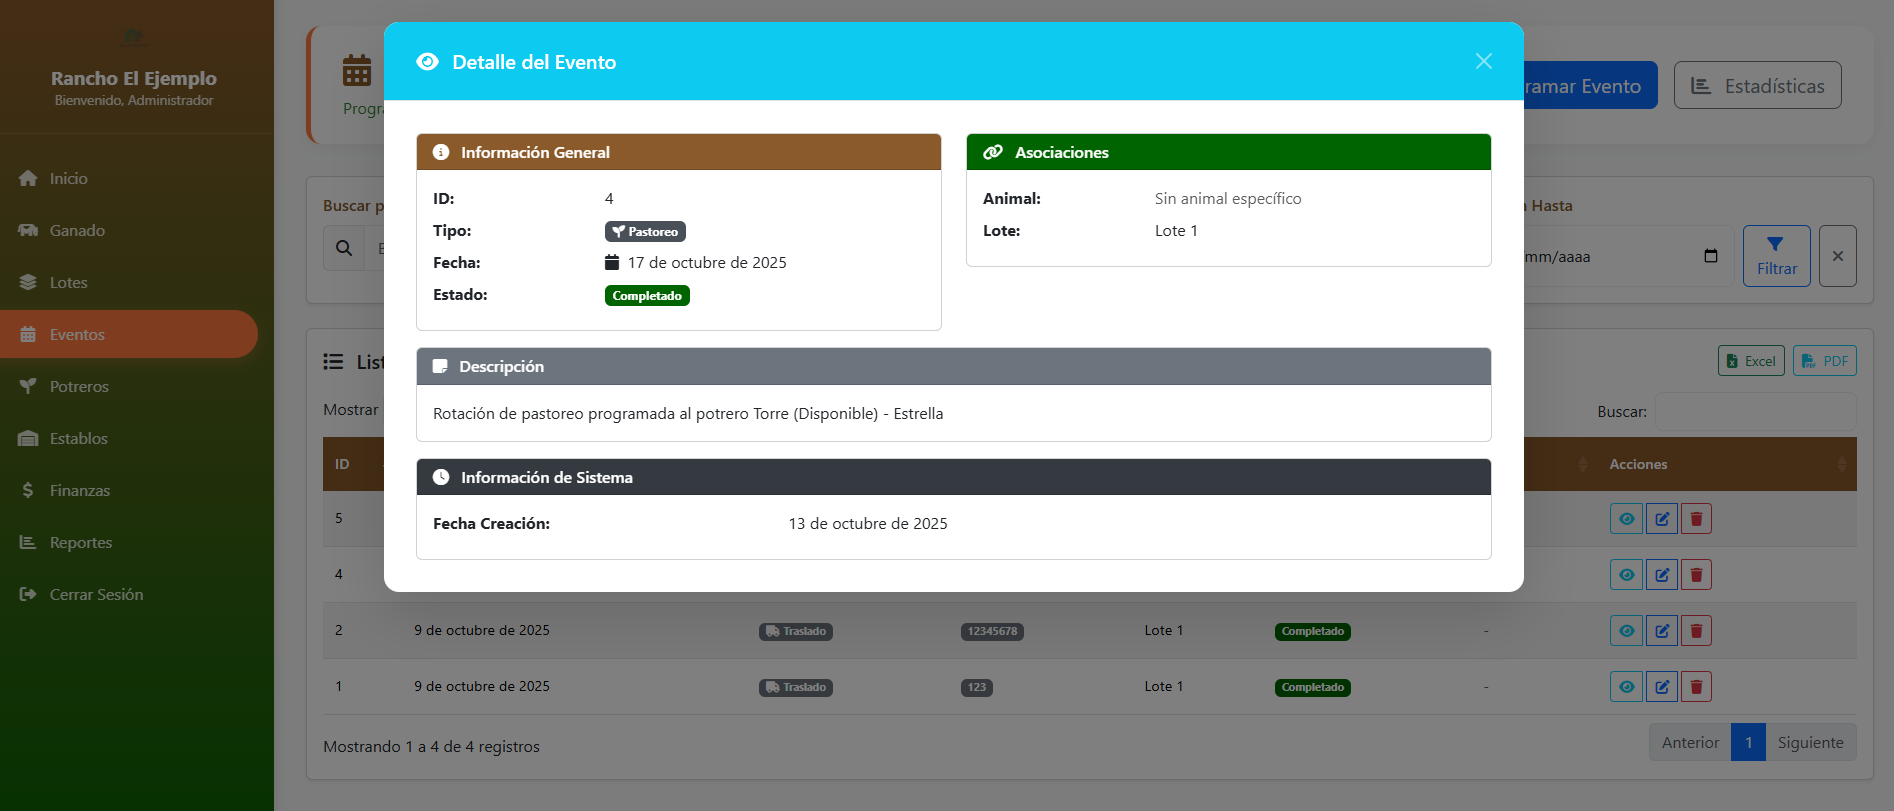Click the cow icon beside Ganado
The width and height of the screenshot is (1894, 811).
(28, 230)
